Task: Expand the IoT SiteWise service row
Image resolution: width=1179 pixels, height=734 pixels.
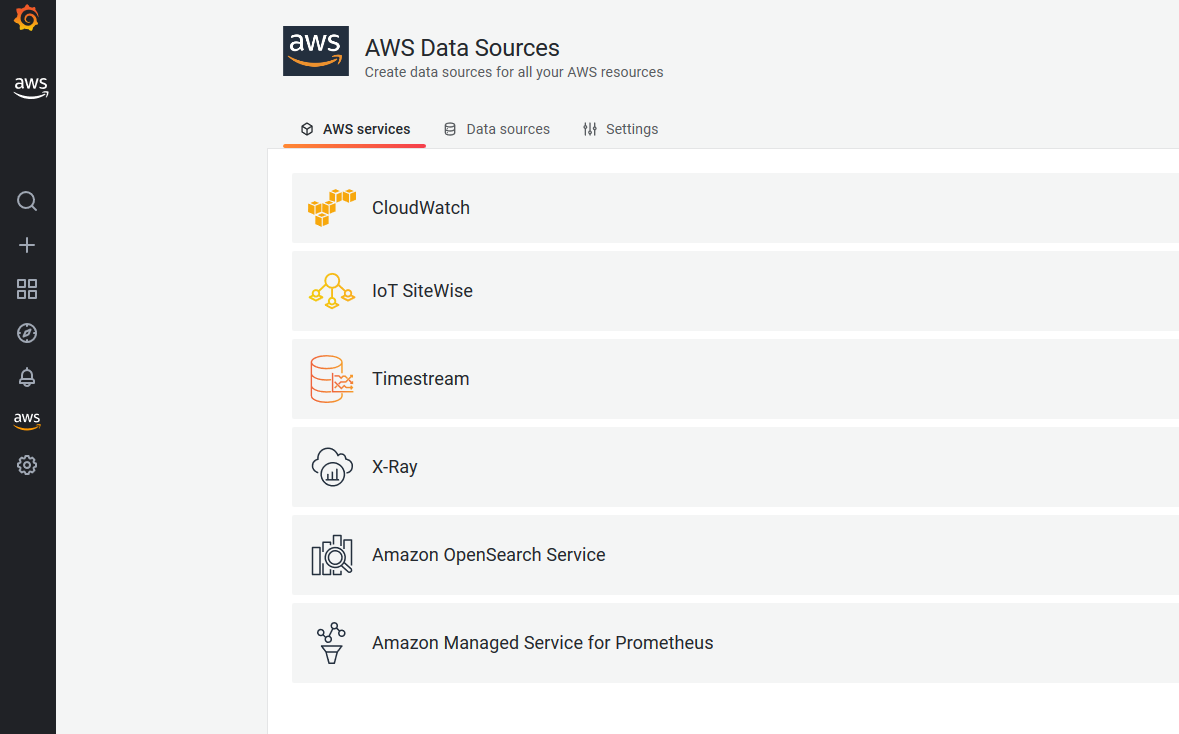Action: [735, 291]
